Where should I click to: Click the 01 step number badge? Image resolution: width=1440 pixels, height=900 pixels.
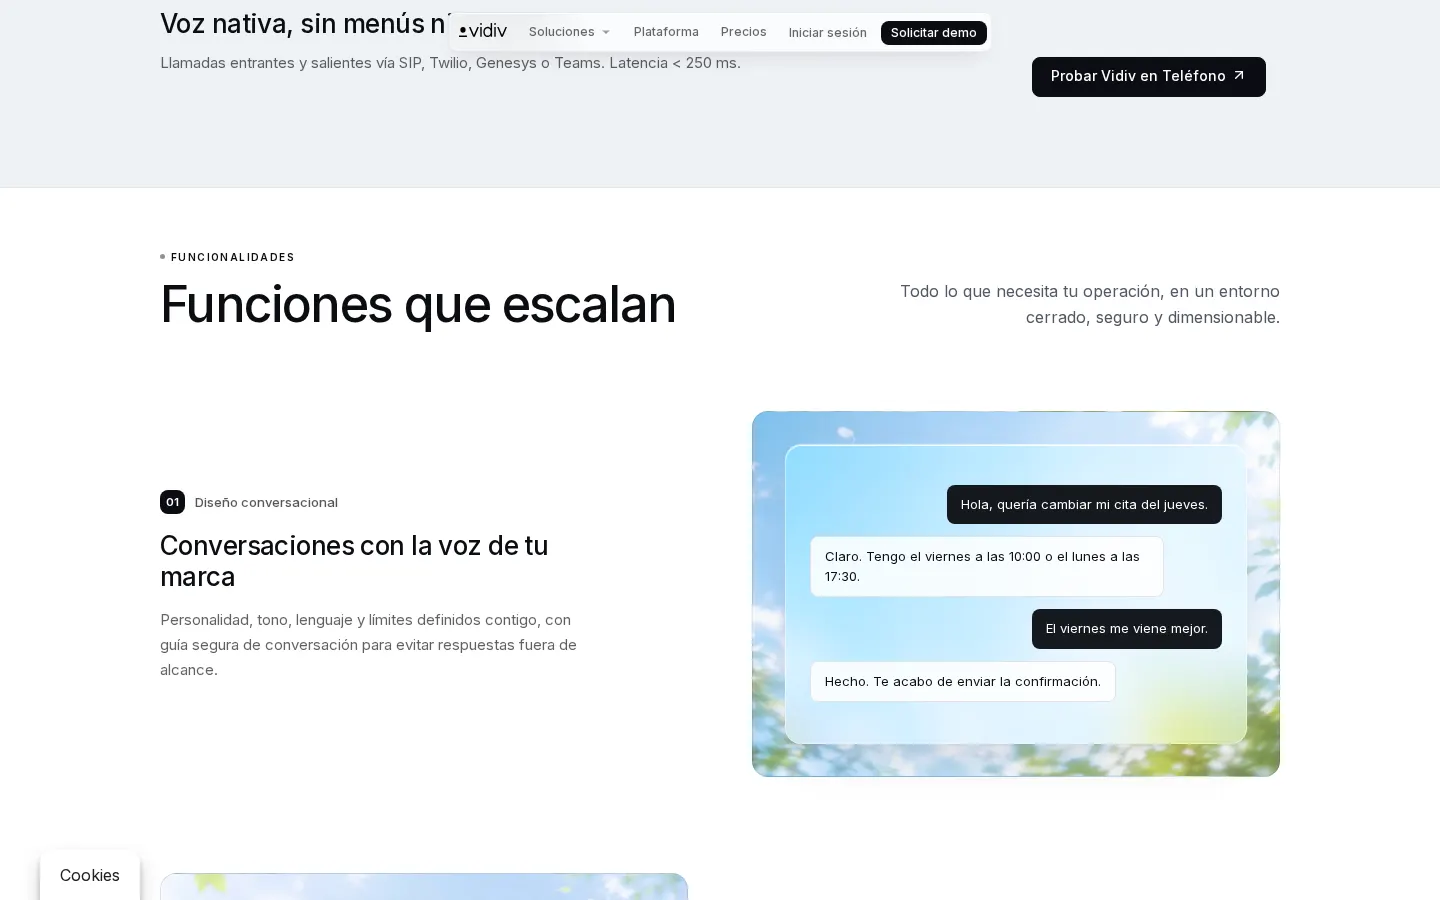click(x=172, y=502)
